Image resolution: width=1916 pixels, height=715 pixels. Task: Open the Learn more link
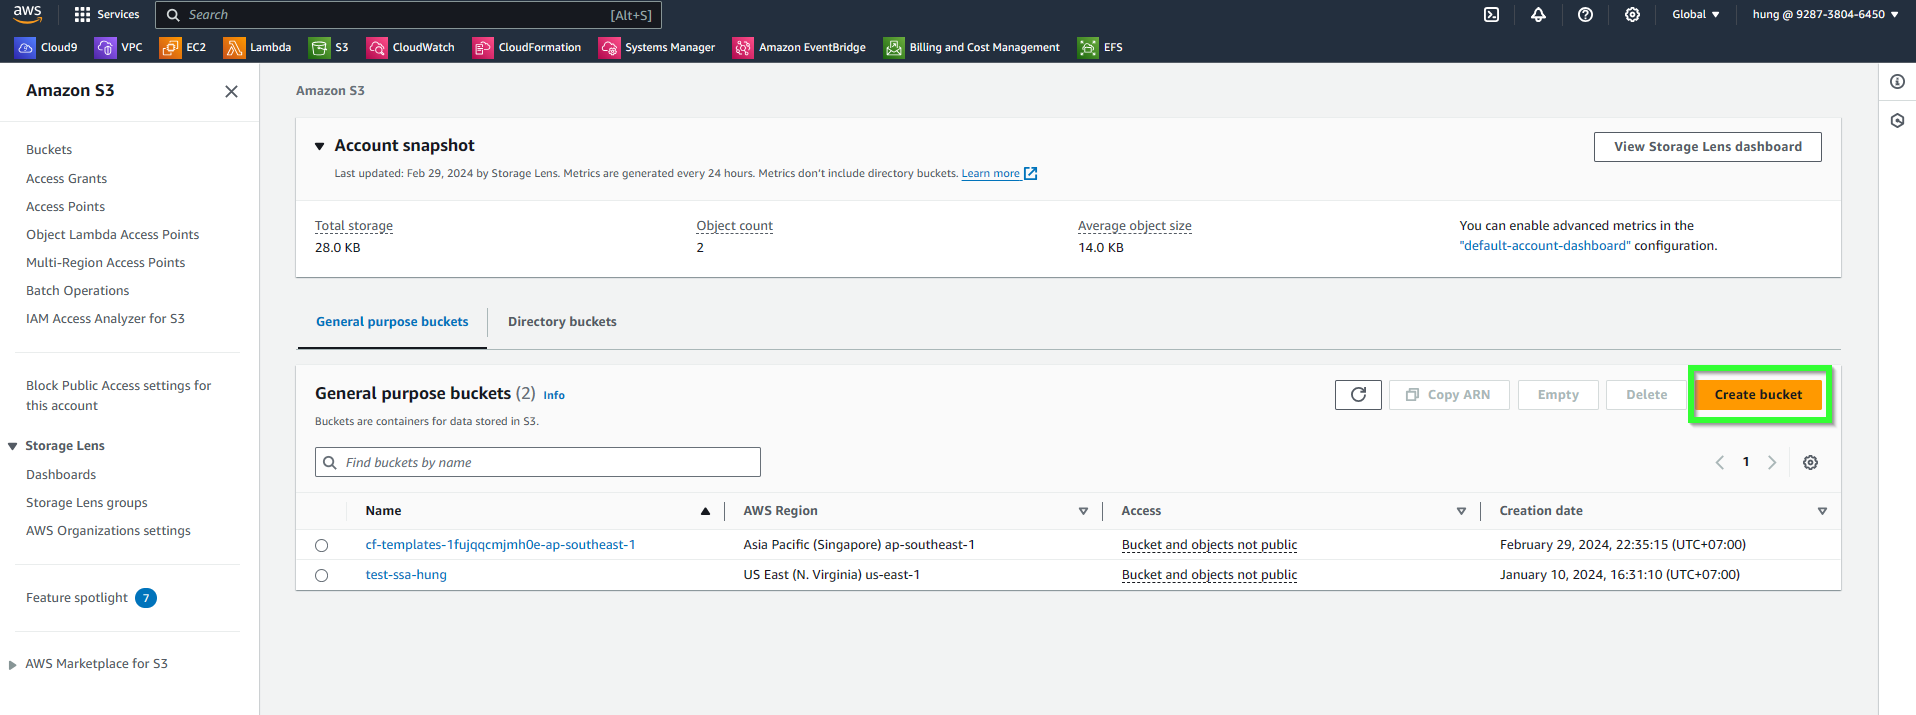tap(999, 174)
